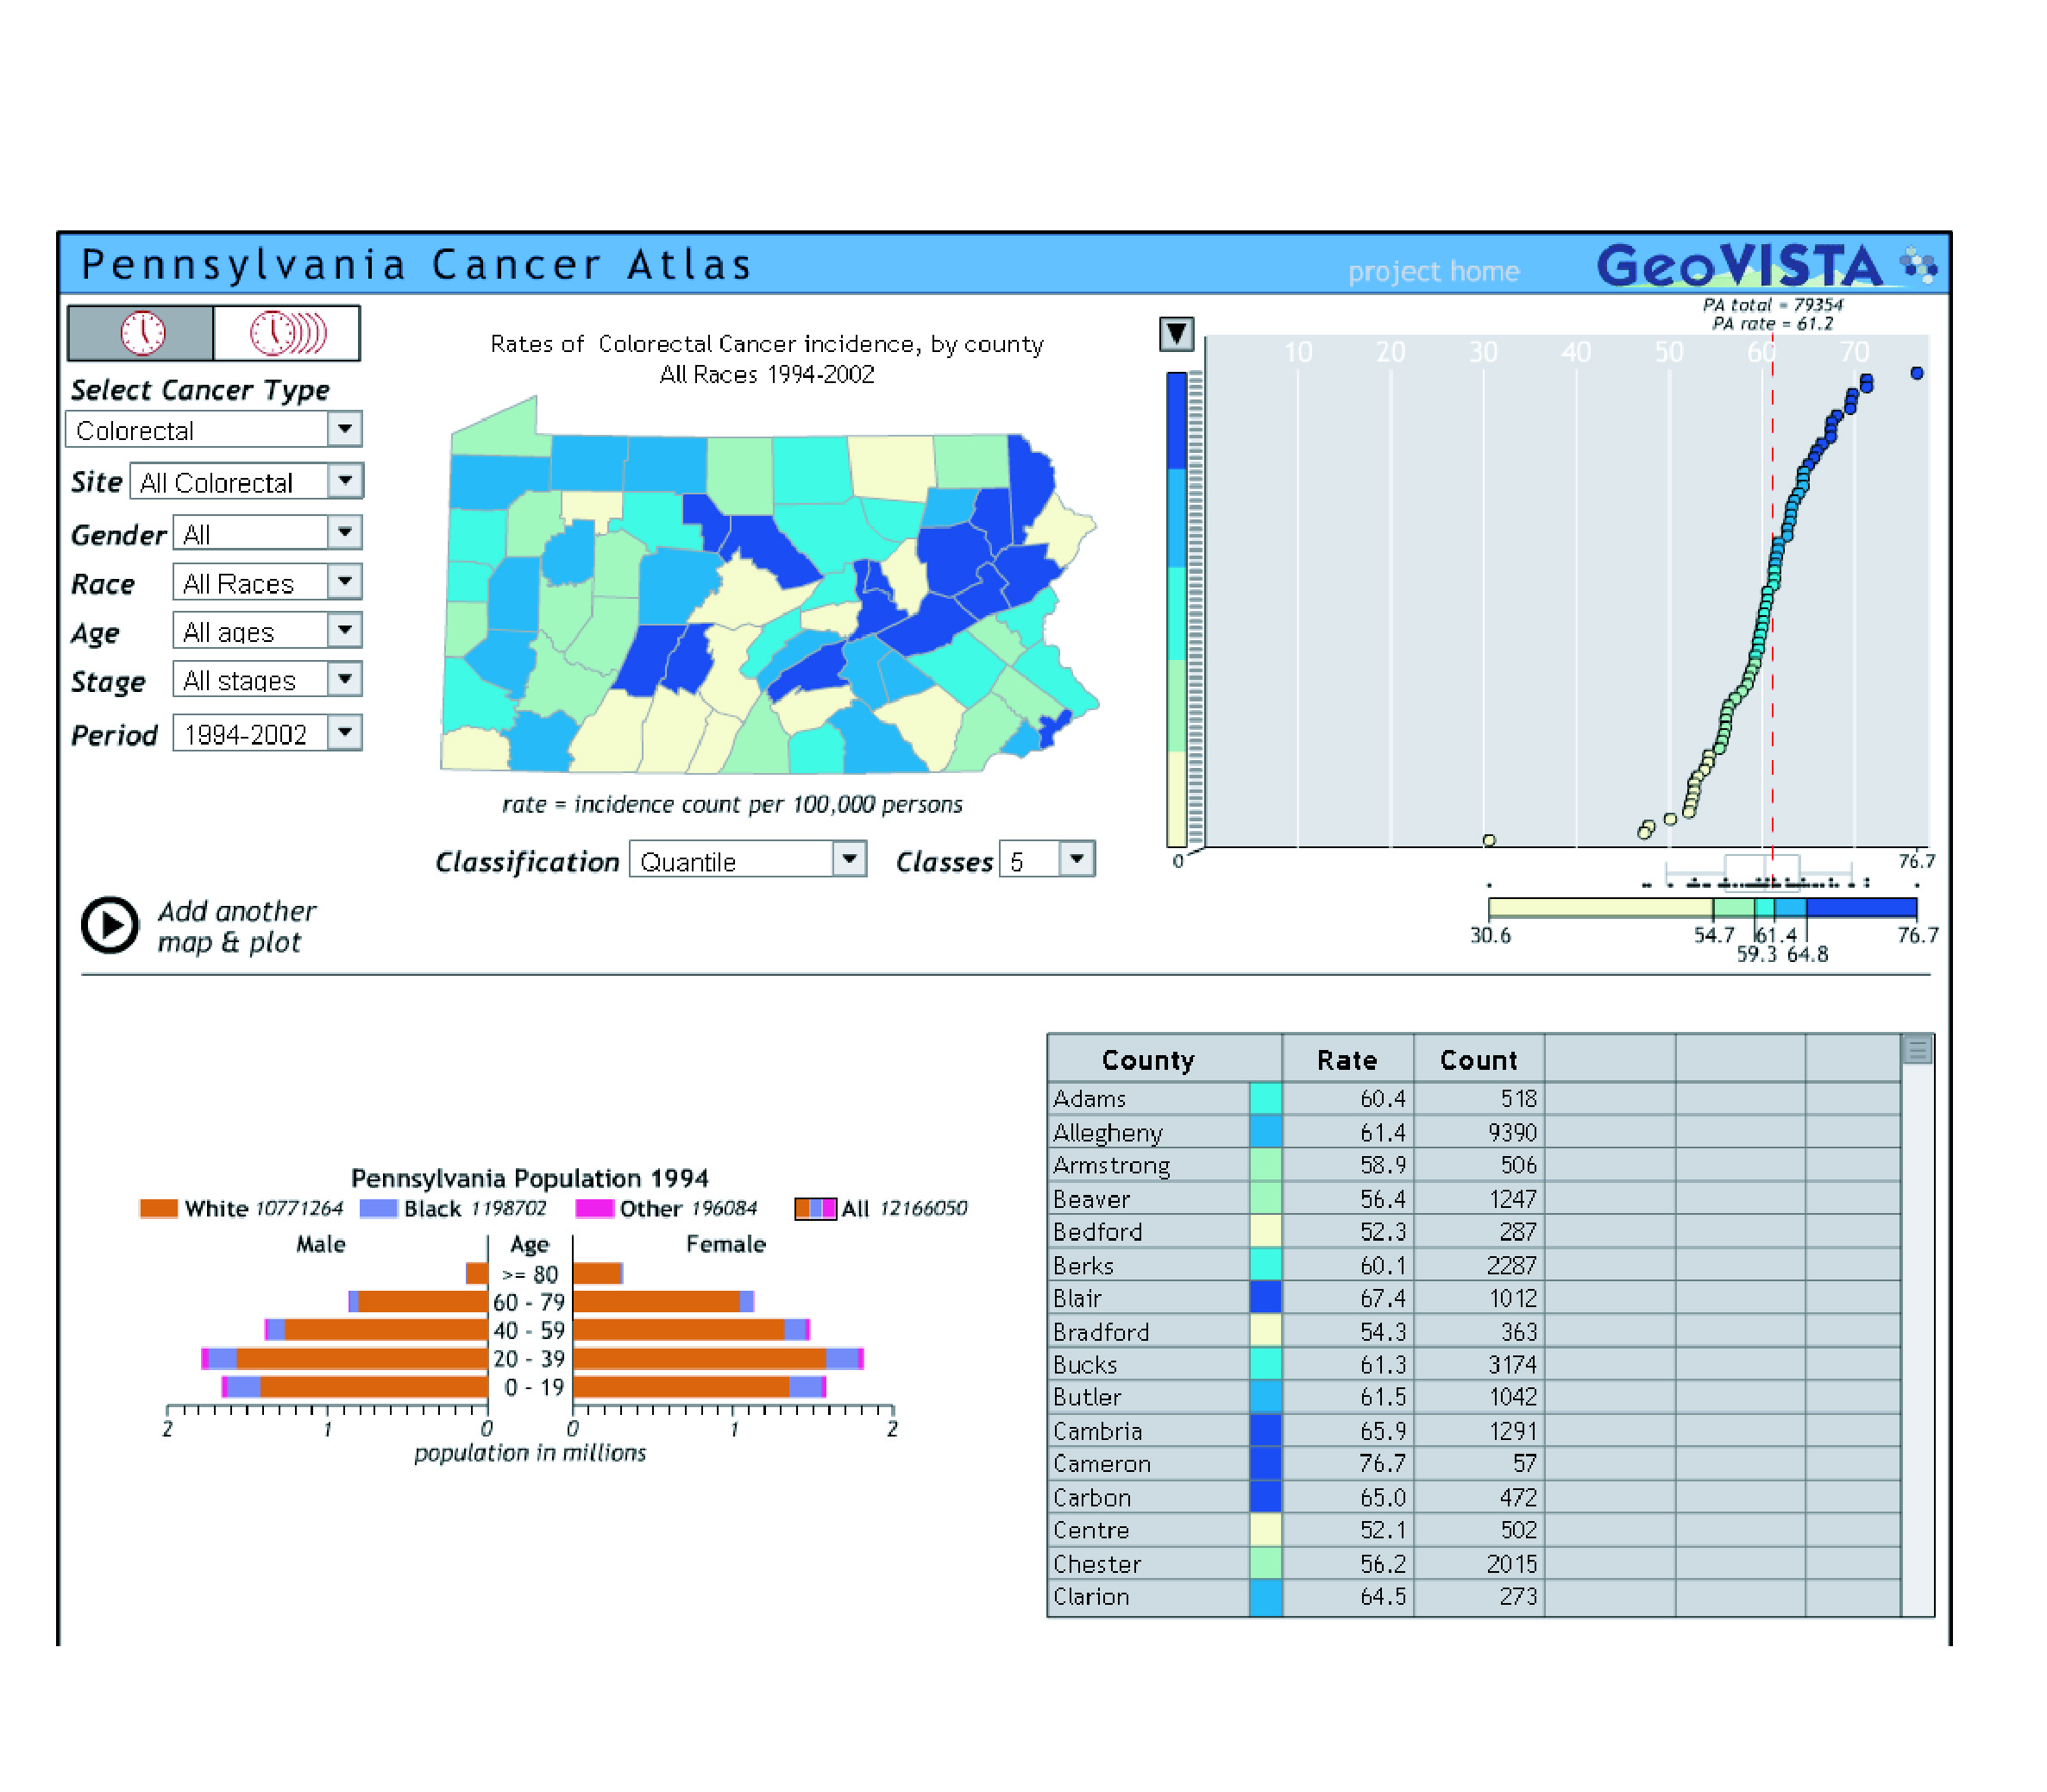Screen dimensions: 2047x1792
Task: Switch to the animated clock time-series icon
Action: coord(287,333)
